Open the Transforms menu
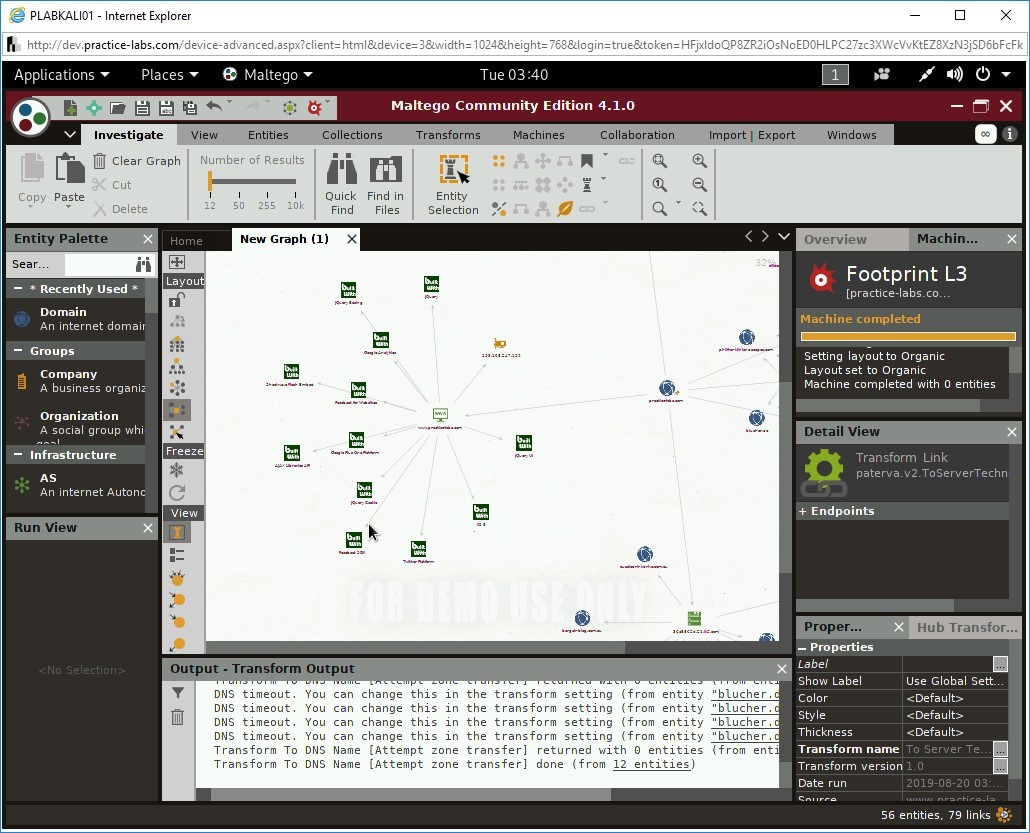Screen dimensions: 1030x833 pos(447,134)
